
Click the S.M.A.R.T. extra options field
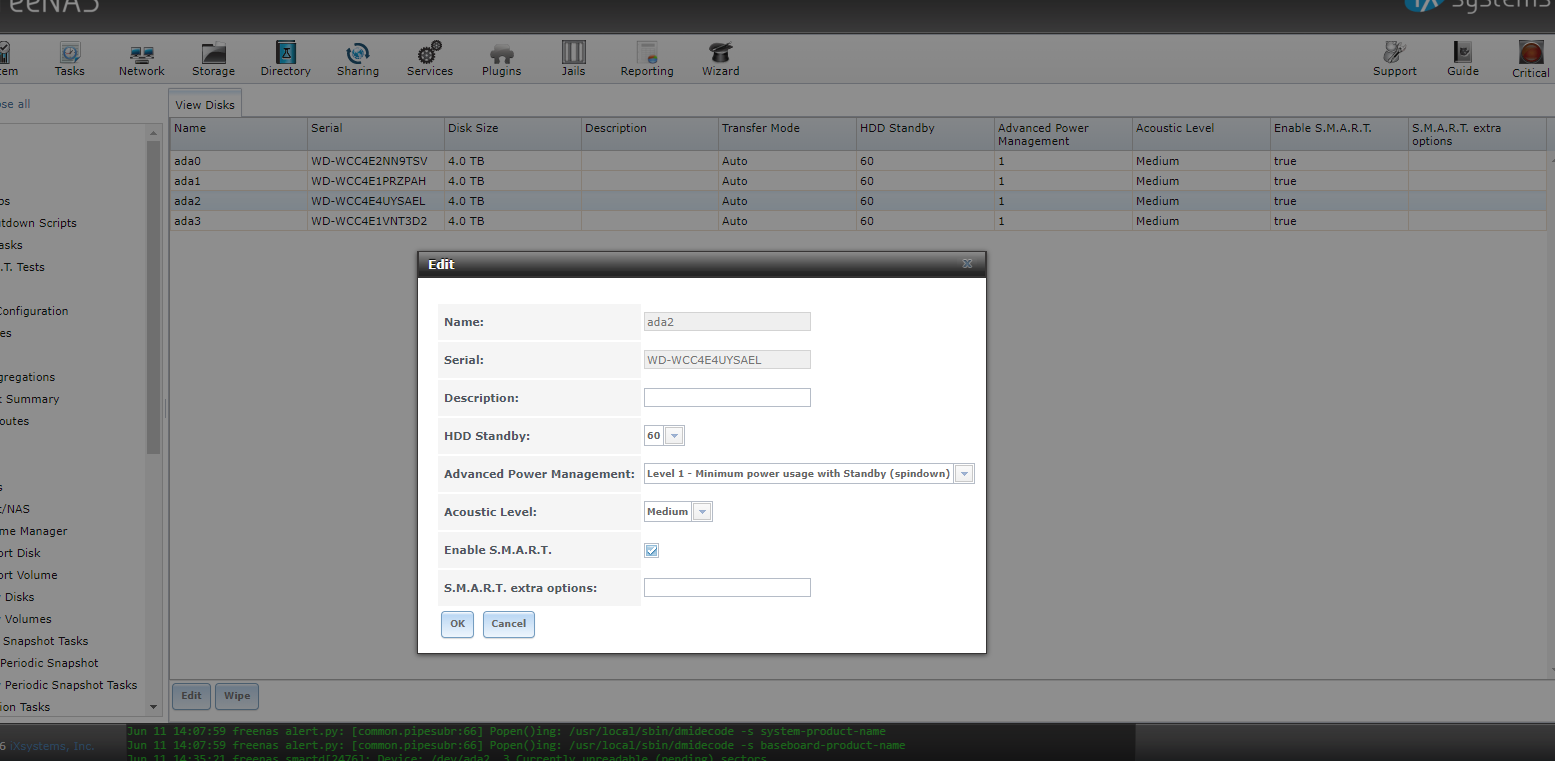[x=727, y=588]
